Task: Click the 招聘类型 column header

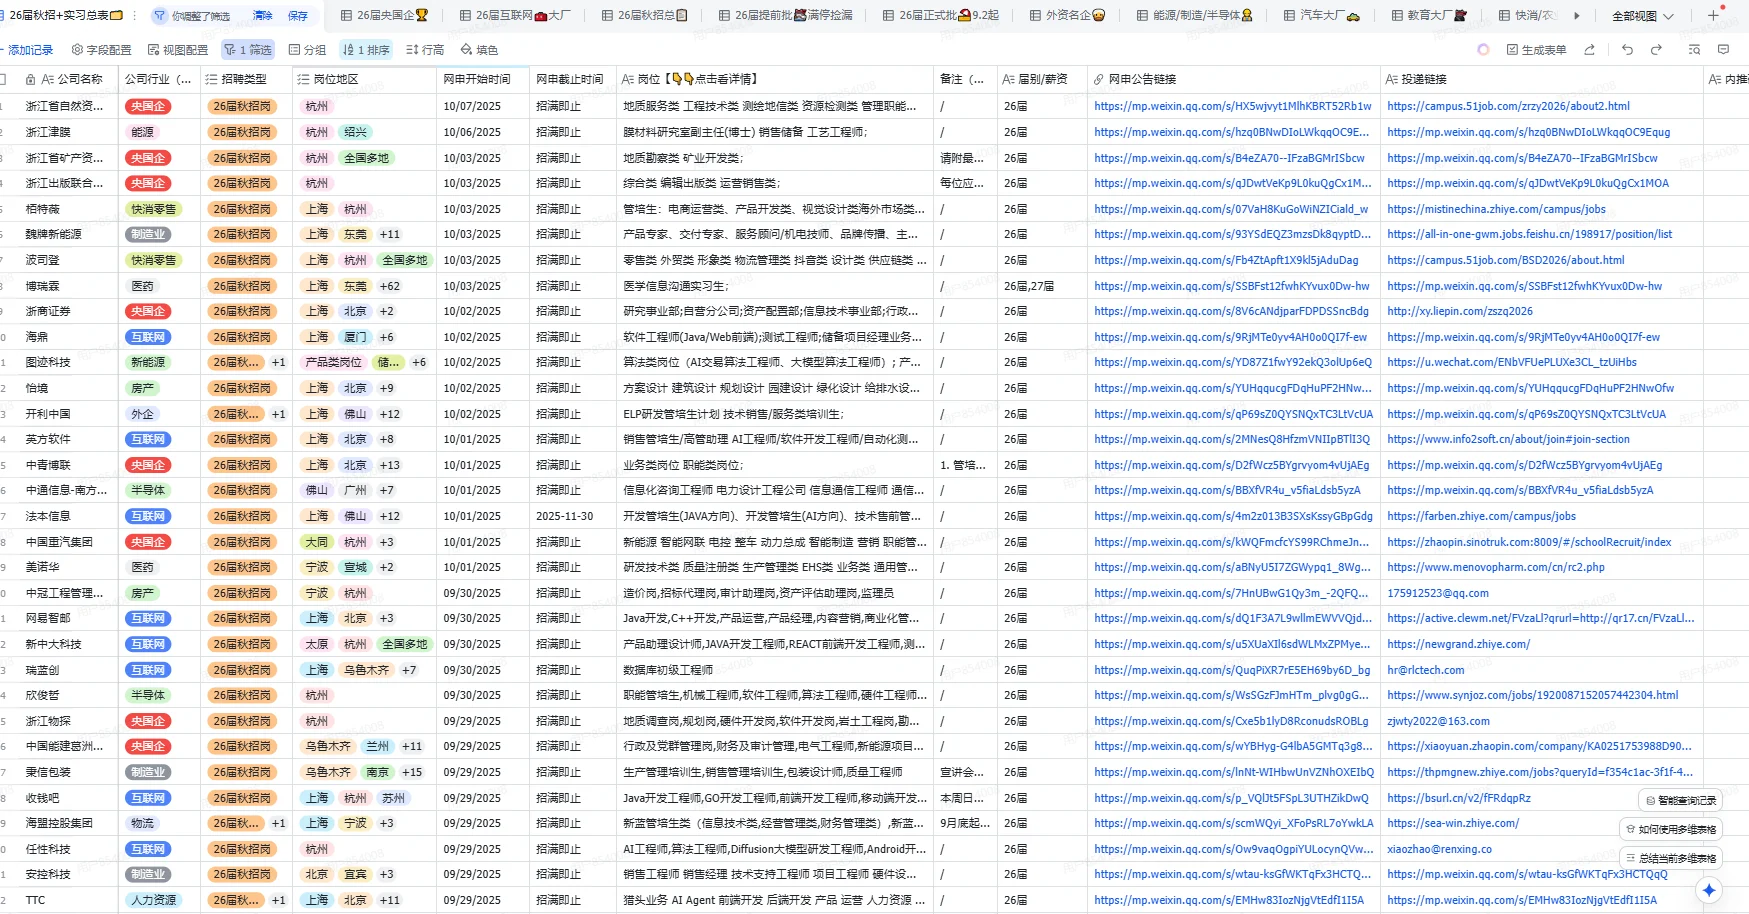Action: coord(244,79)
